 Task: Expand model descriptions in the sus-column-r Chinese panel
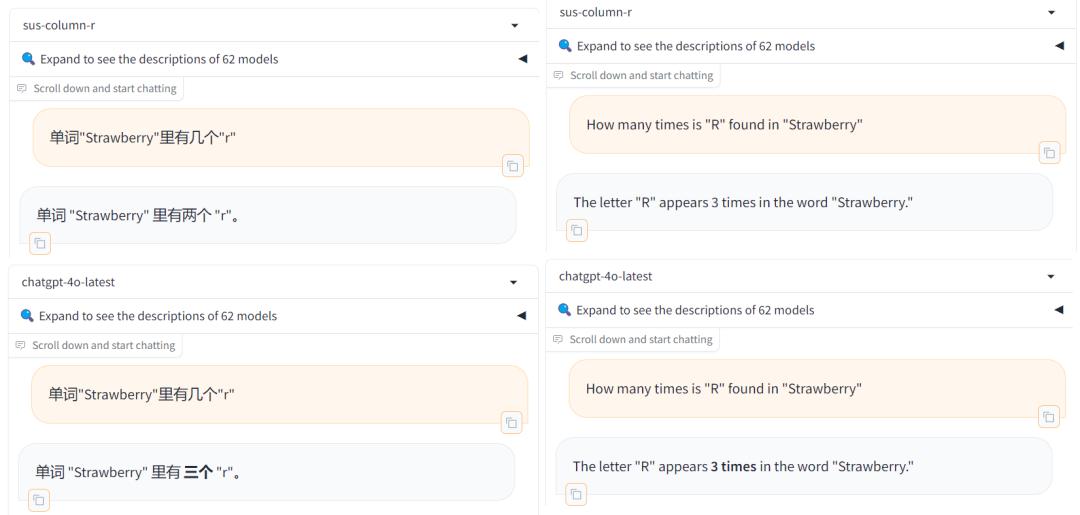(522, 59)
